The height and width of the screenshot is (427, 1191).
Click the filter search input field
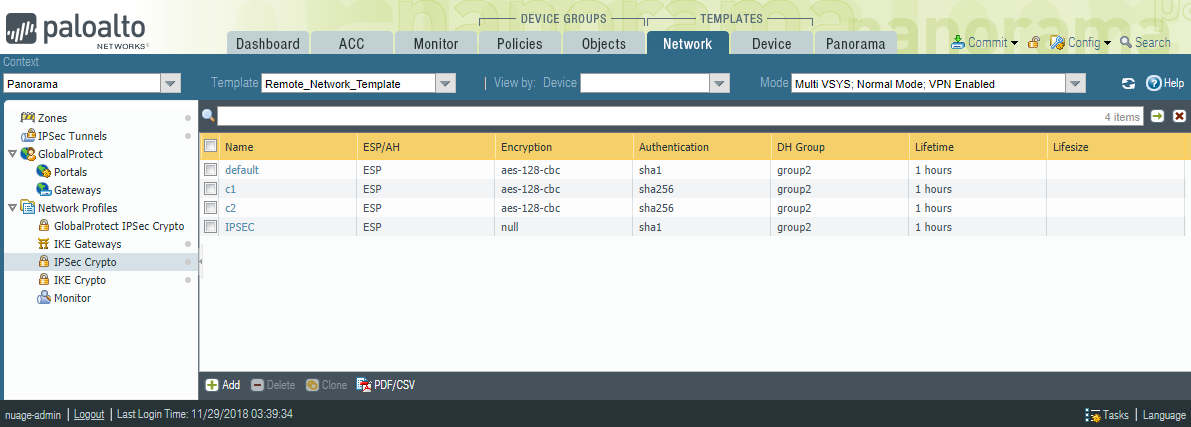click(660, 117)
